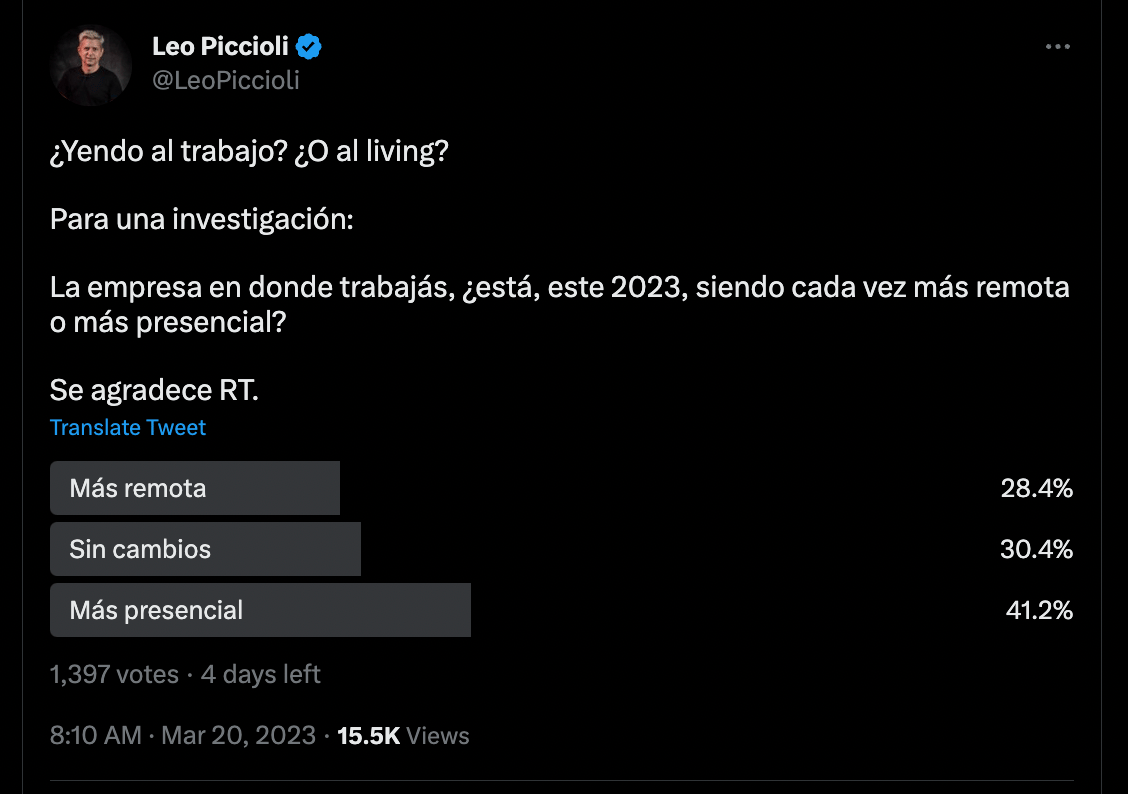
Task: Click the blue verified badge beside Leo Piccioli
Action: click(x=310, y=46)
